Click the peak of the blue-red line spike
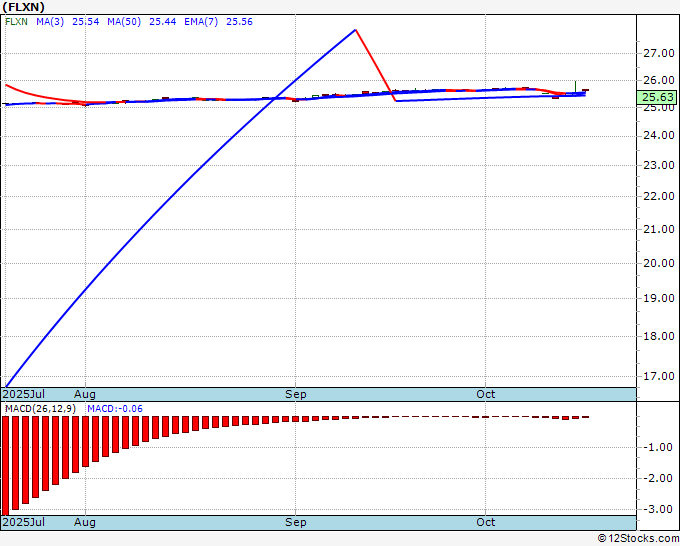The height and width of the screenshot is (546, 680). tap(356, 29)
